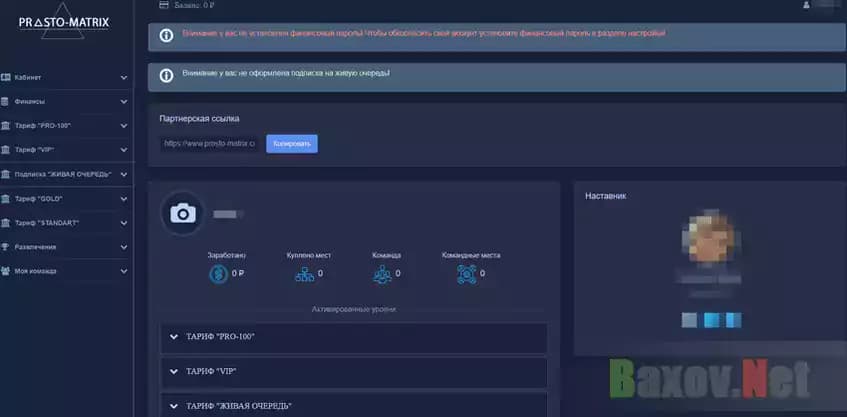The image size is (847, 417).
Task: Click info icon in financial password warning
Action: coord(166,36)
